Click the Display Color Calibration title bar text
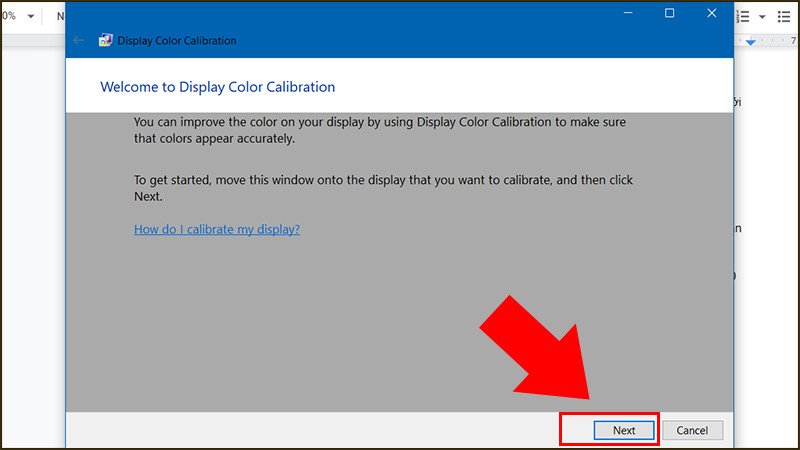The image size is (800, 450). click(177, 41)
